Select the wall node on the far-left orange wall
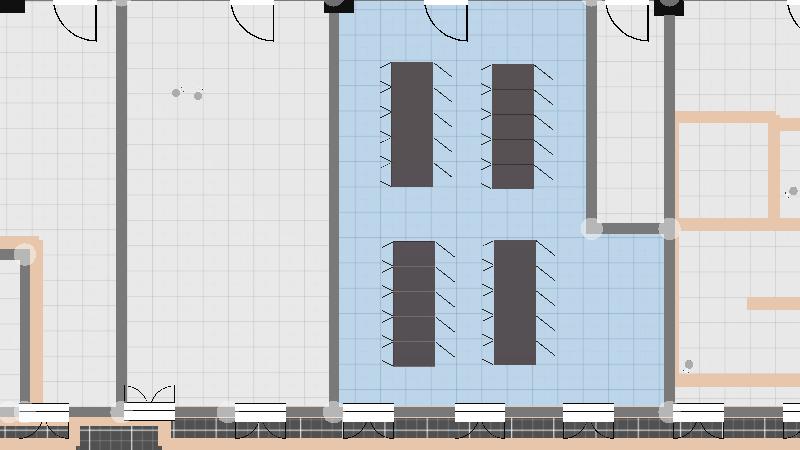The image size is (800, 450). 25,255
